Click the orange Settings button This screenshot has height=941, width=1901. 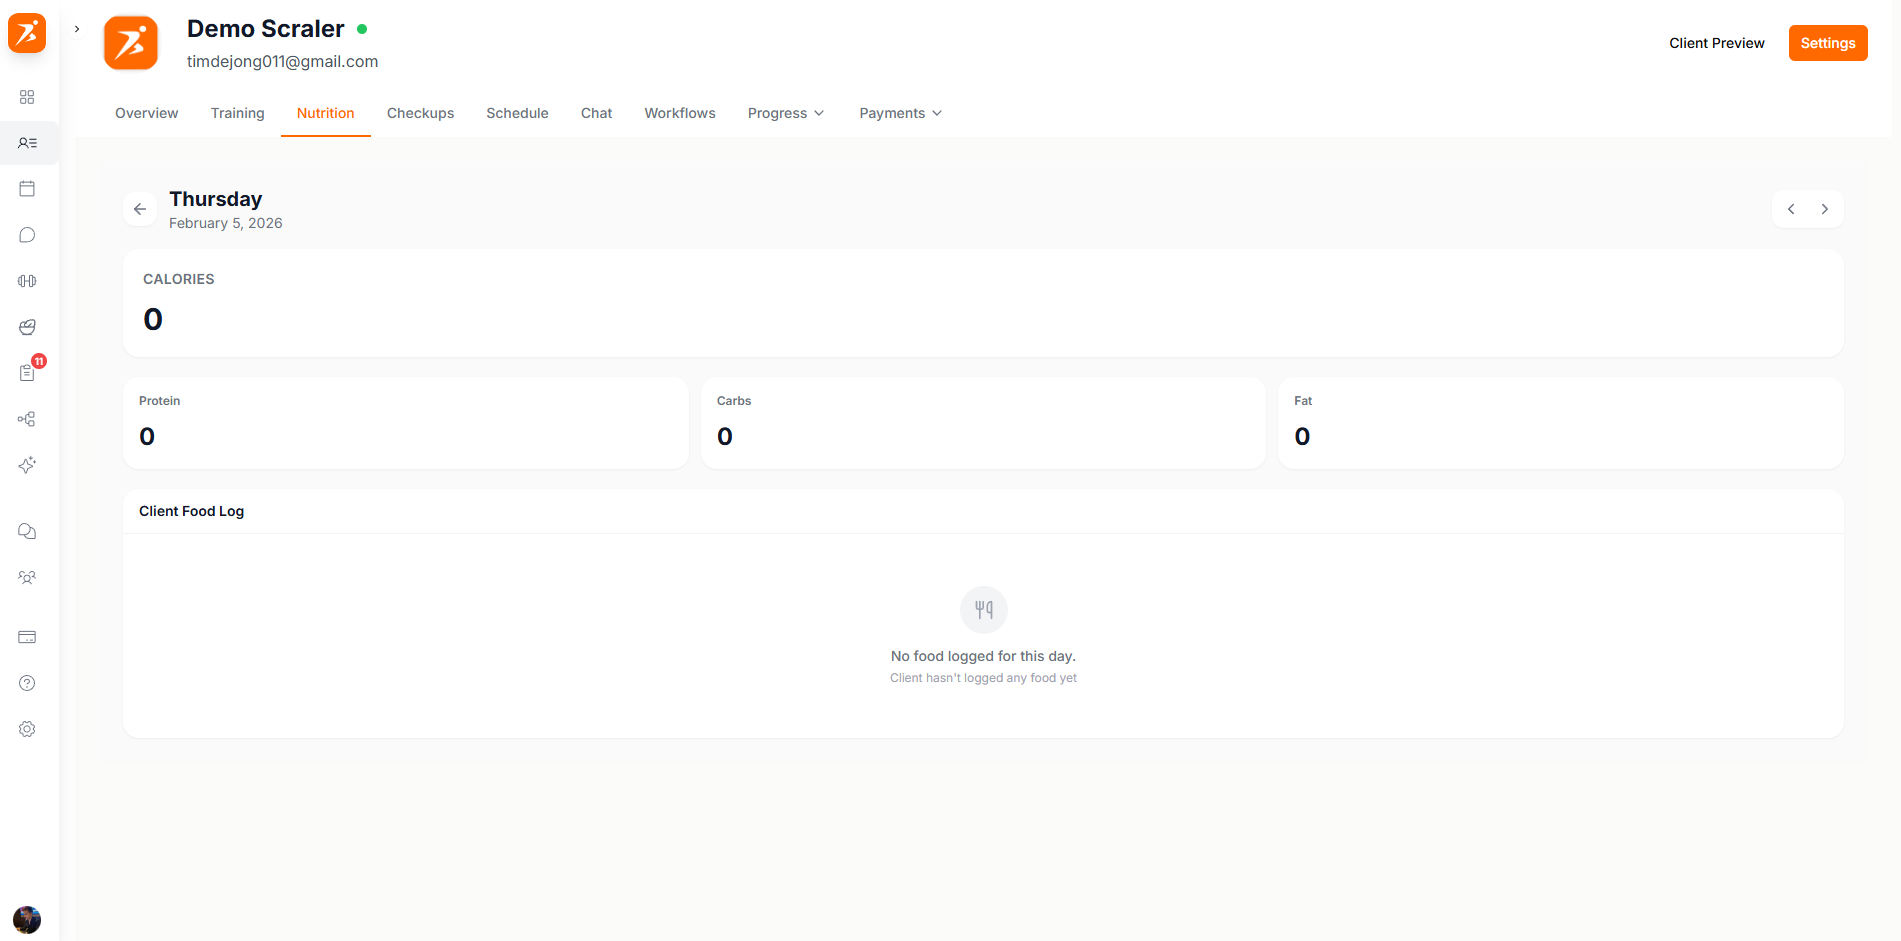pos(1827,43)
